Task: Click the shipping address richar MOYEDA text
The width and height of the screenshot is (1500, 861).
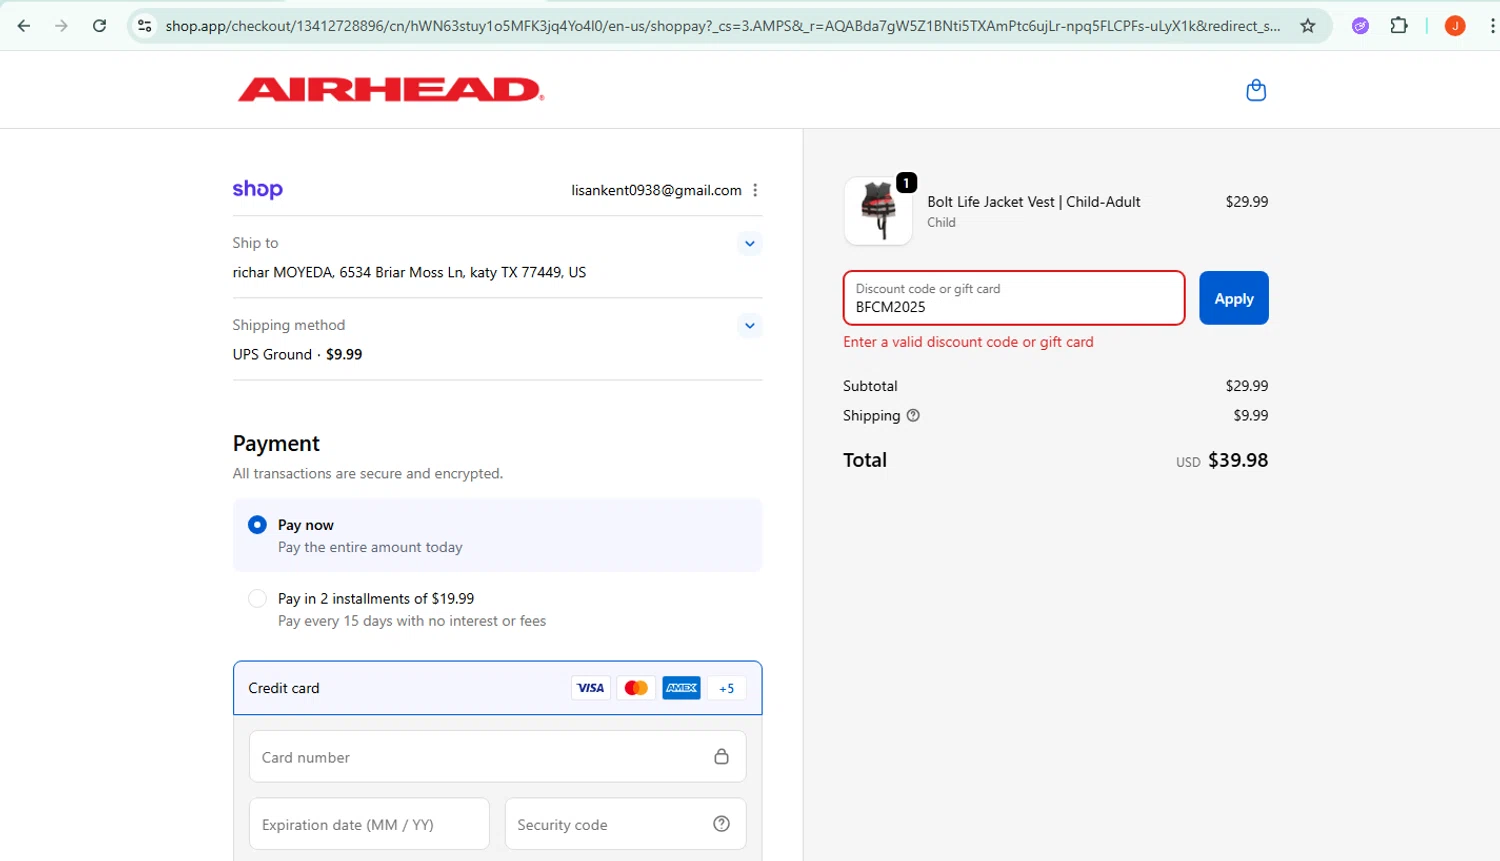Action: tap(409, 272)
